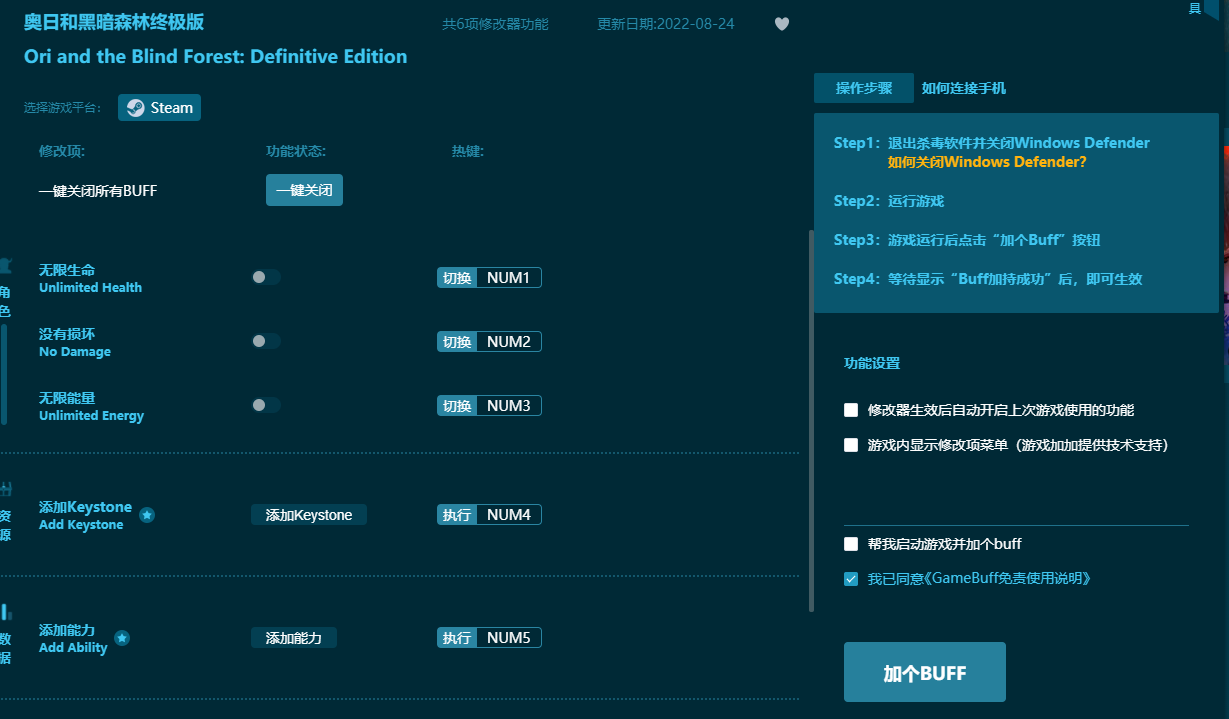Toggle Unlimited Health switch

point(266,277)
